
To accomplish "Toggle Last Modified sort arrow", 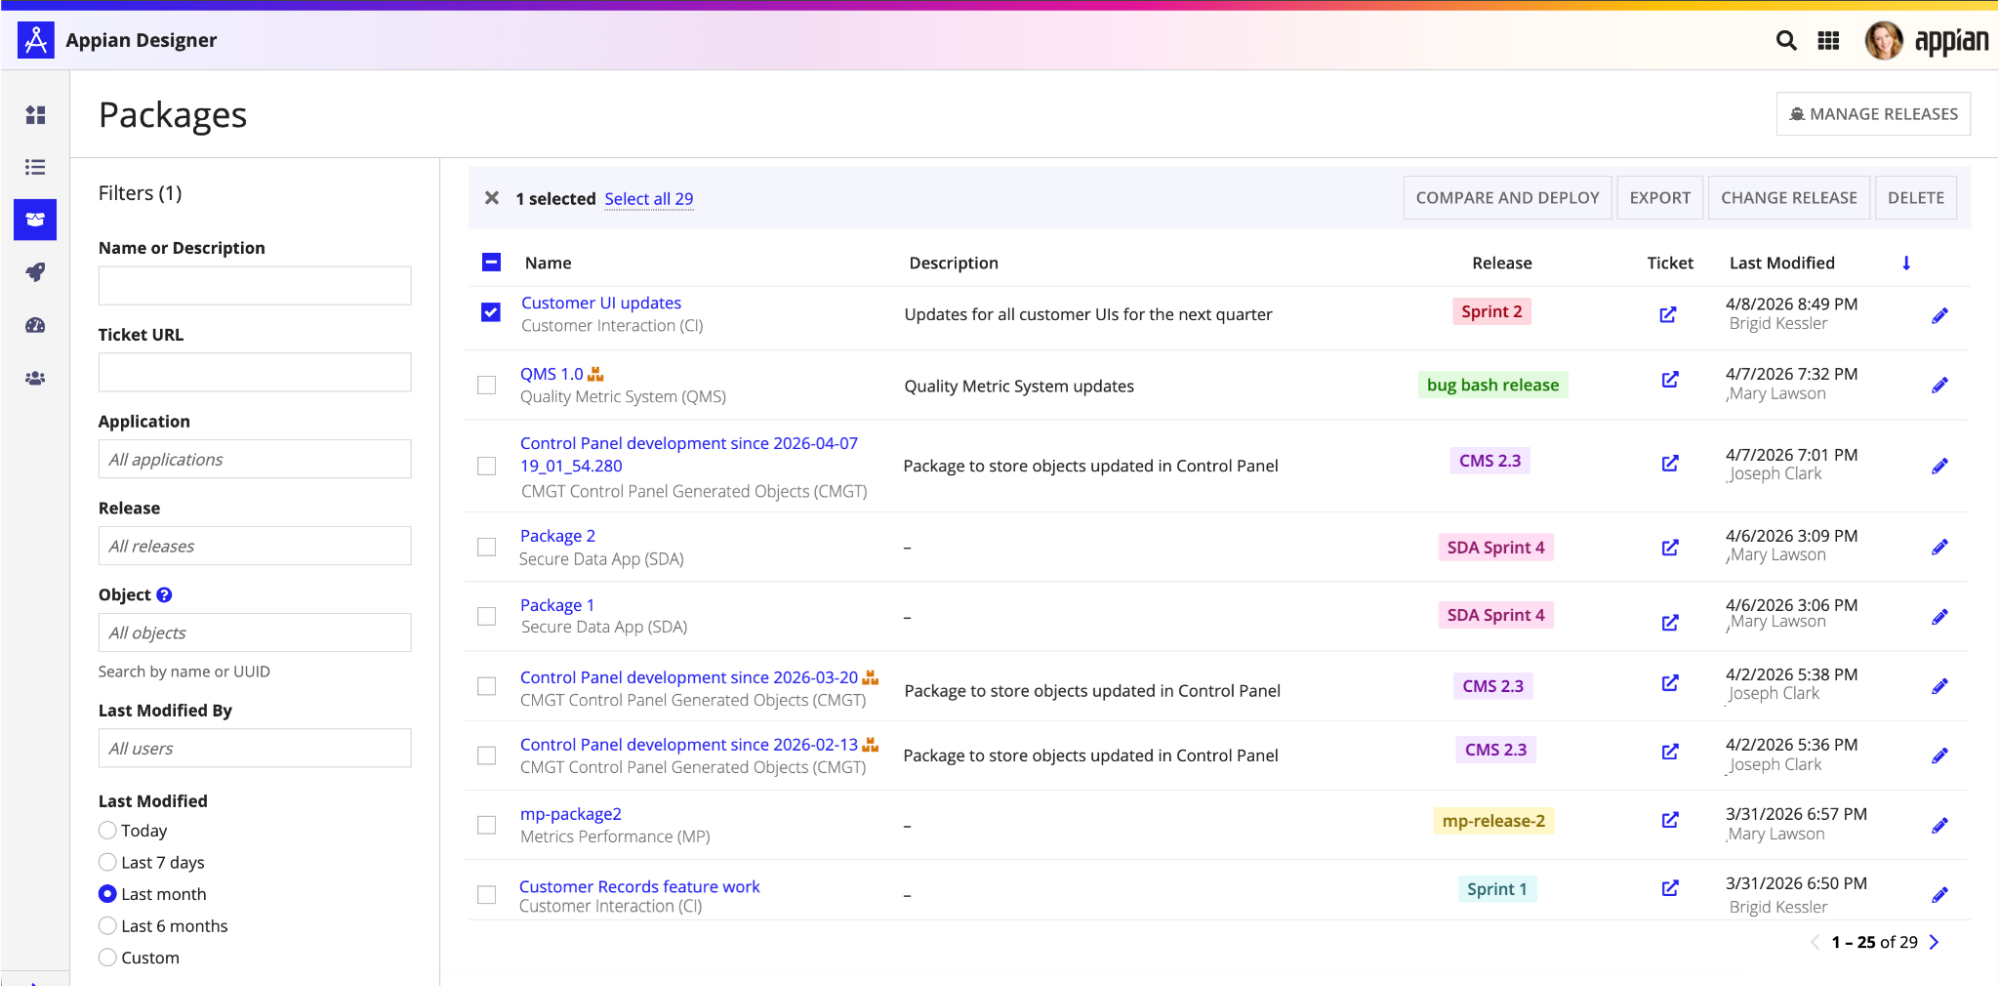I will pyautogui.click(x=1906, y=263).
